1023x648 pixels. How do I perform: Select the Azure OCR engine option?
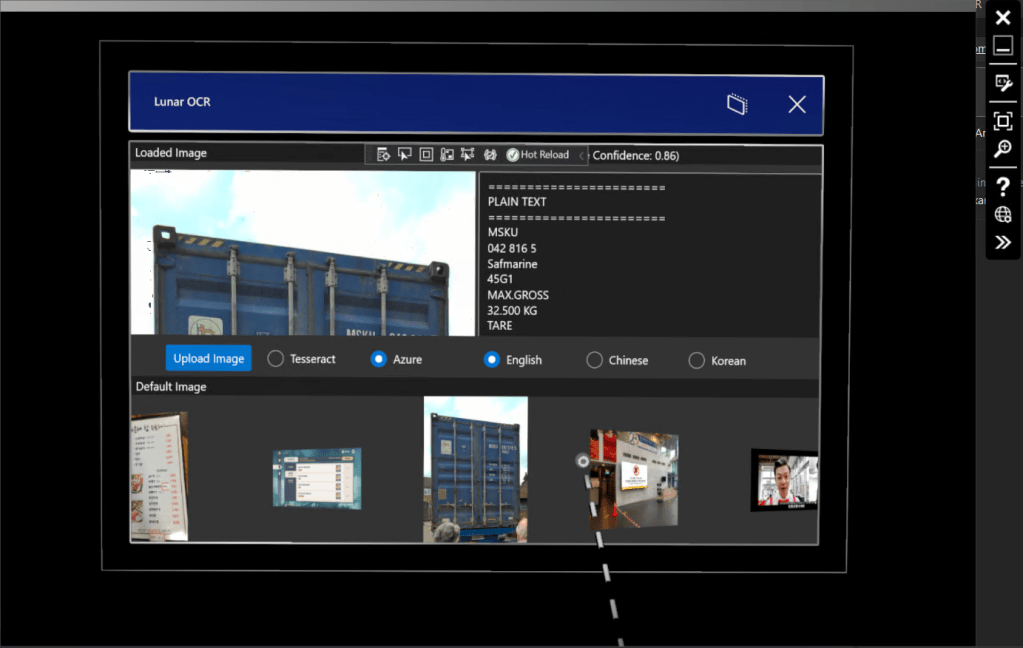(x=379, y=359)
